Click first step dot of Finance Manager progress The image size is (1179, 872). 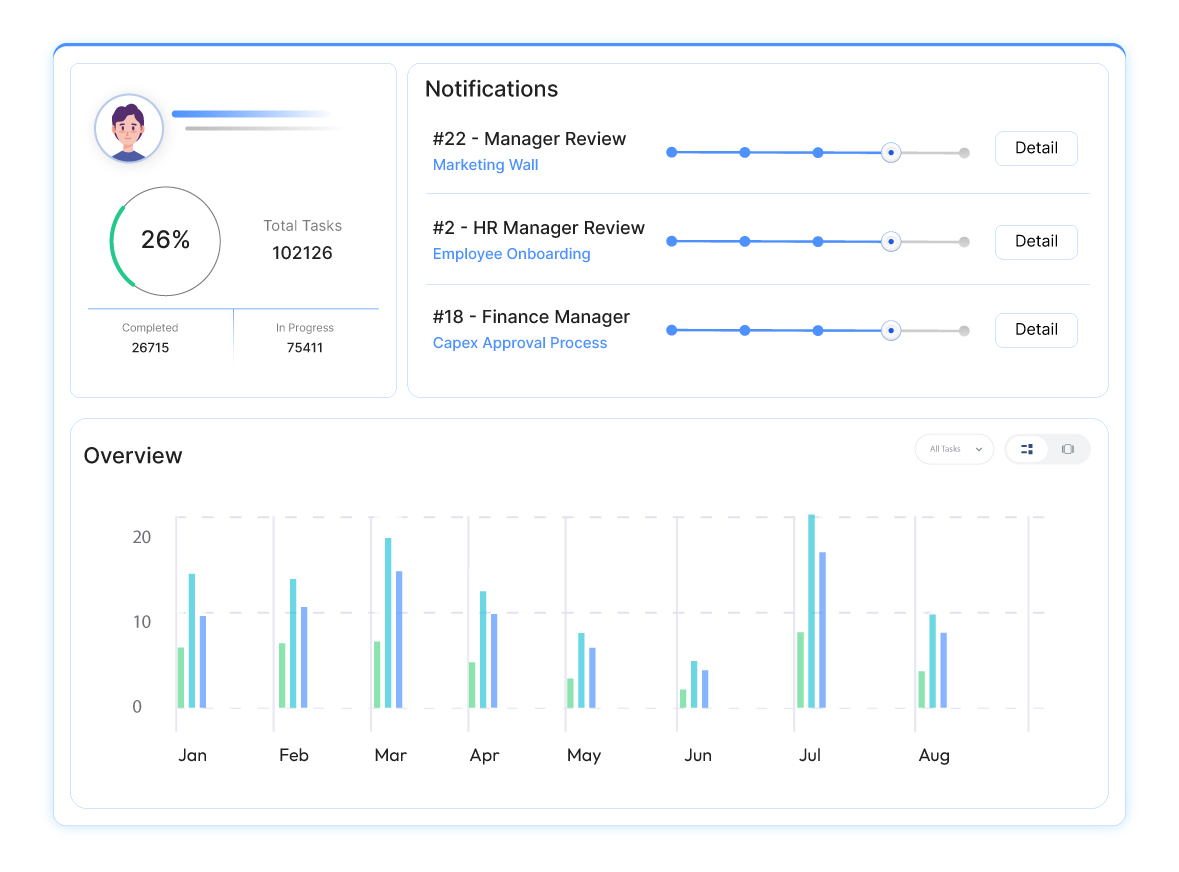(672, 330)
